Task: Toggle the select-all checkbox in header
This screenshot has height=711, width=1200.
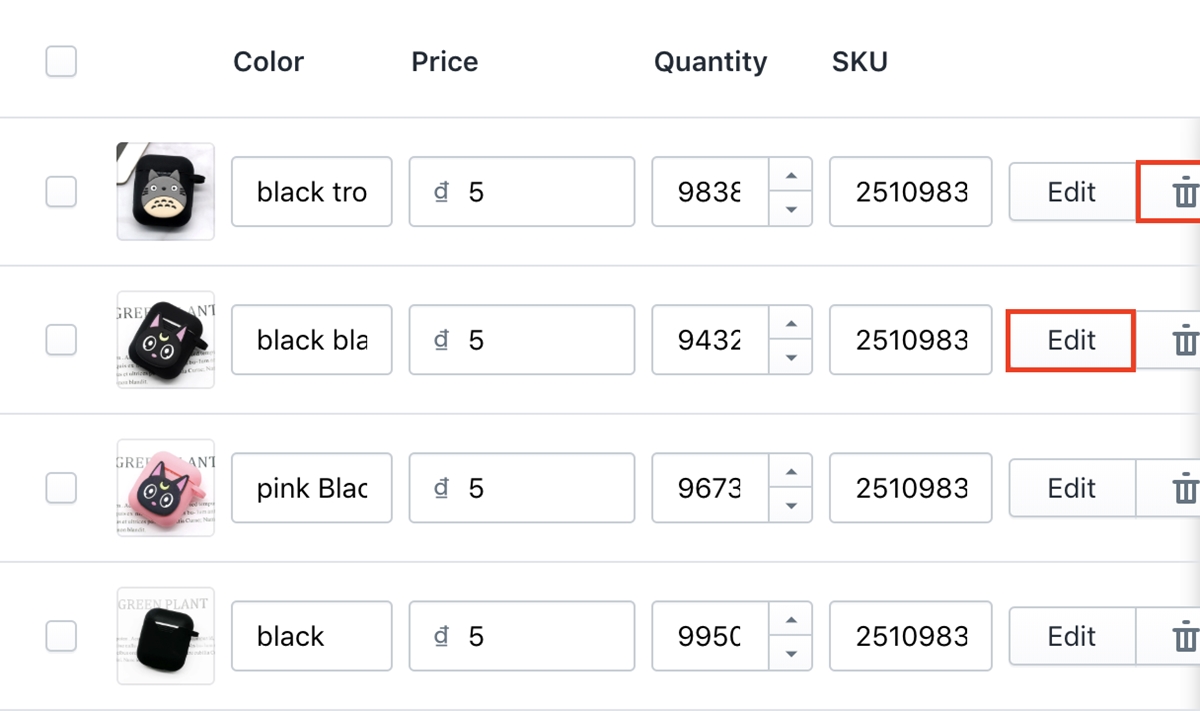Action: click(61, 62)
